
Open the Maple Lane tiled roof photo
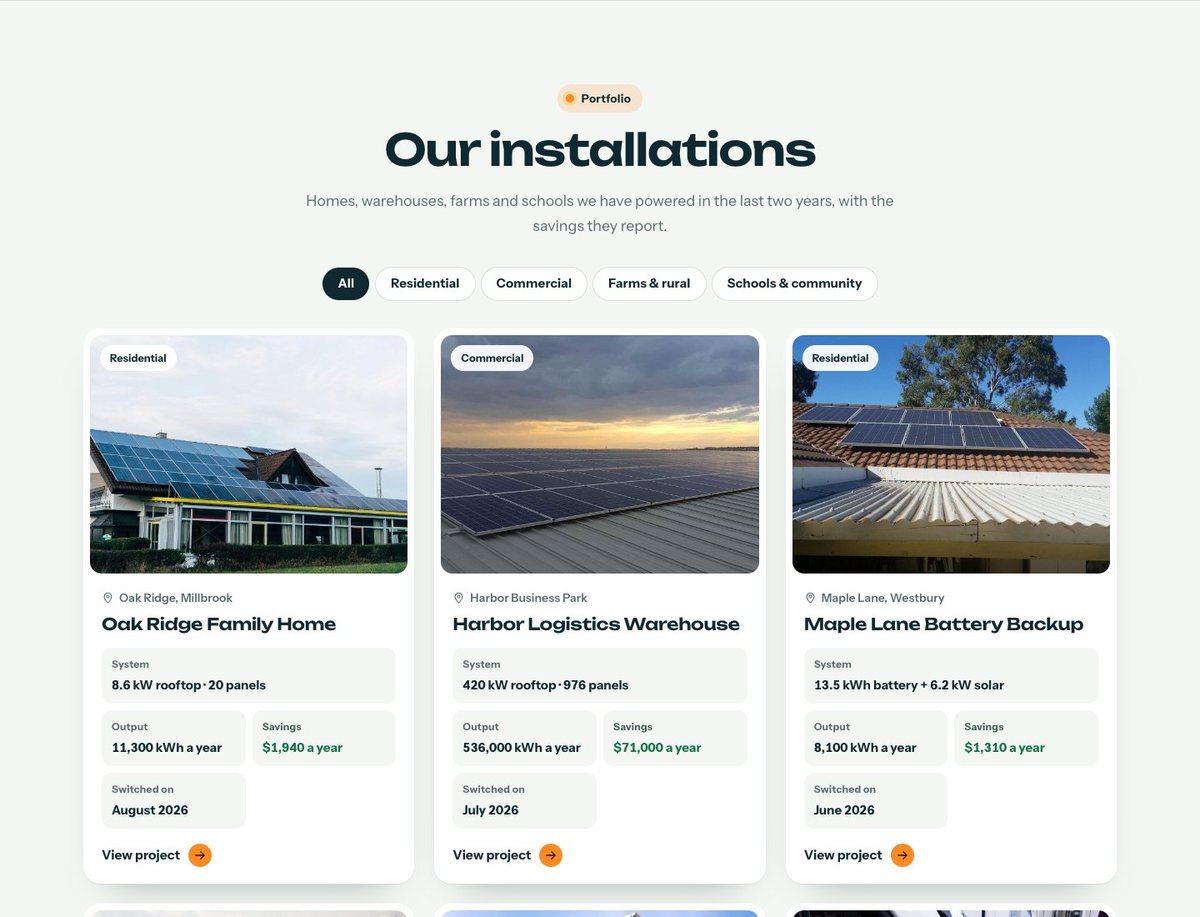[951, 454]
